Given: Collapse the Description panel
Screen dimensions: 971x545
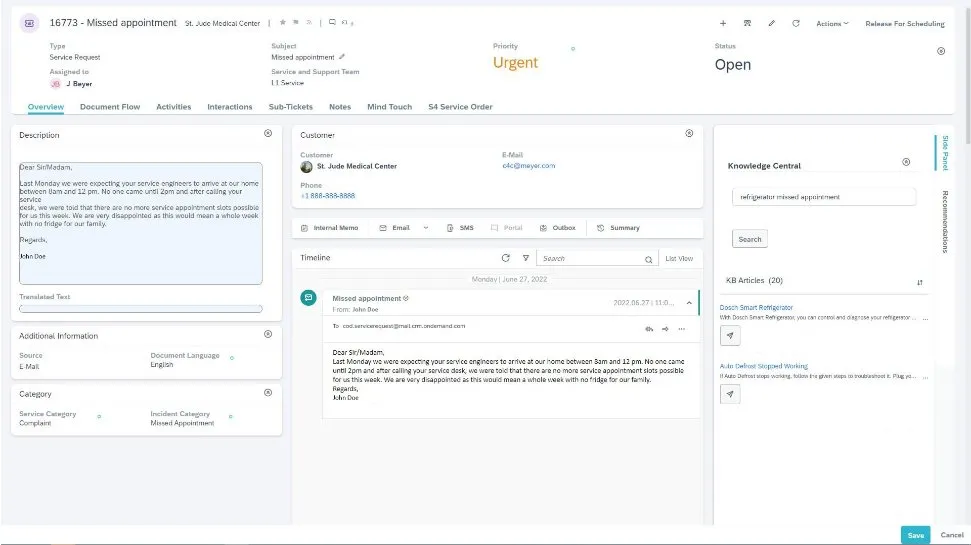Looking at the screenshot, I should coord(267,134).
